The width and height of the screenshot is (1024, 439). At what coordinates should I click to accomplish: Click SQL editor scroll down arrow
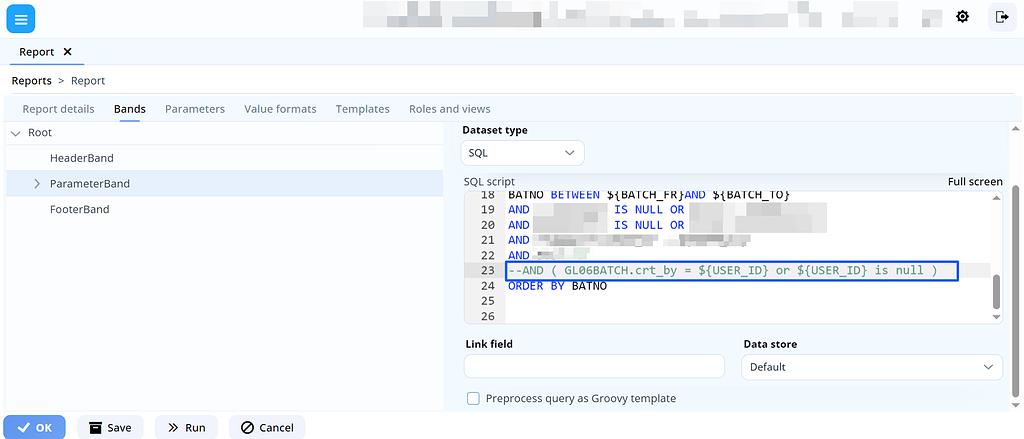996,317
